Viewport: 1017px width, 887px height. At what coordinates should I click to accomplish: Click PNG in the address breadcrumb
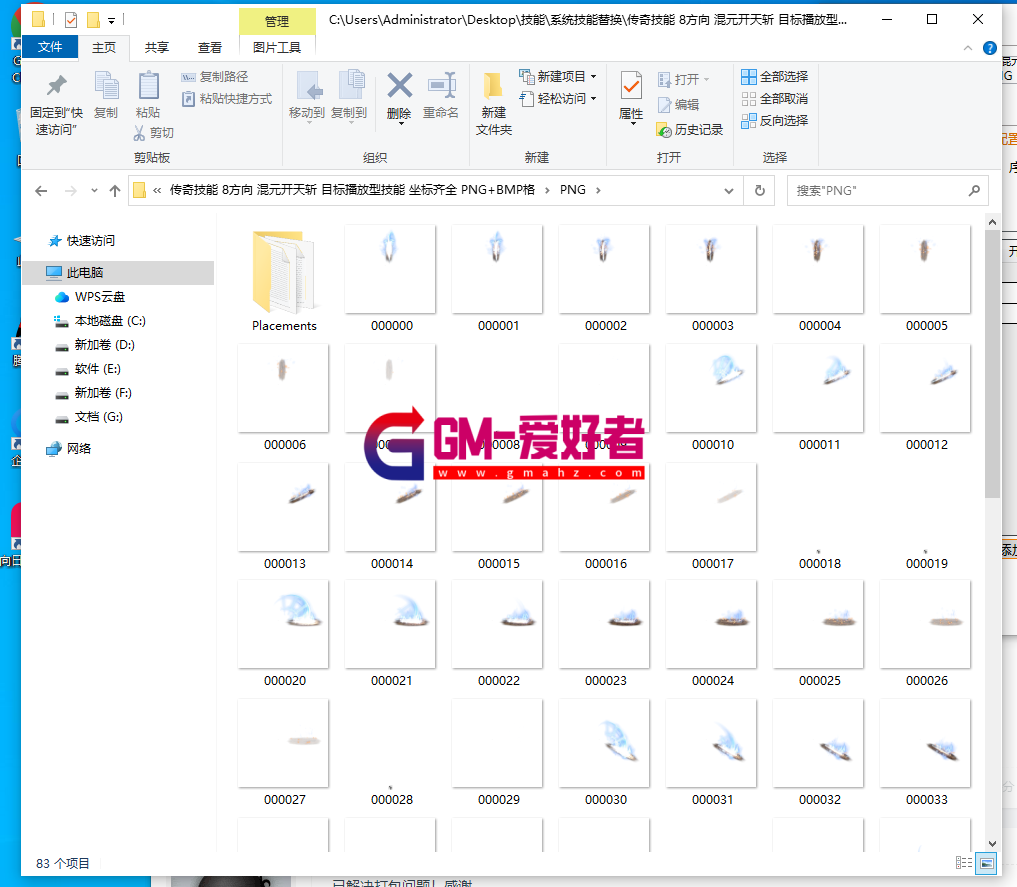pyautogui.click(x=573, y=190)
